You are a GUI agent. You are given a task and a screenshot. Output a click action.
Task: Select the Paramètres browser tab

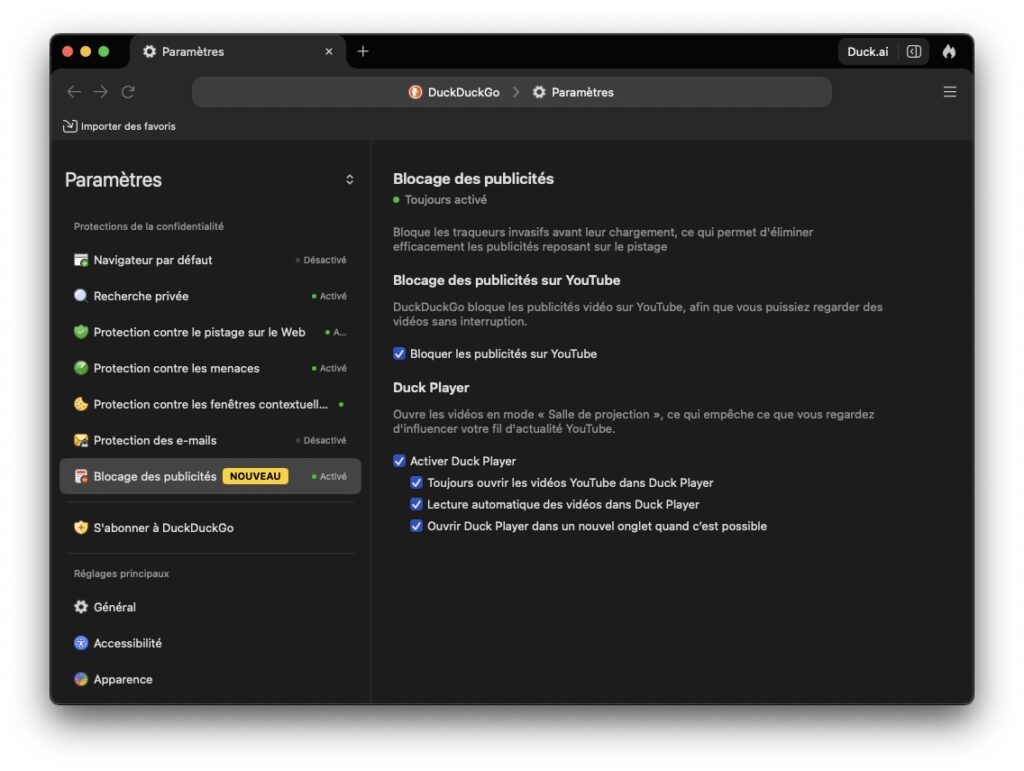[237, 52]
